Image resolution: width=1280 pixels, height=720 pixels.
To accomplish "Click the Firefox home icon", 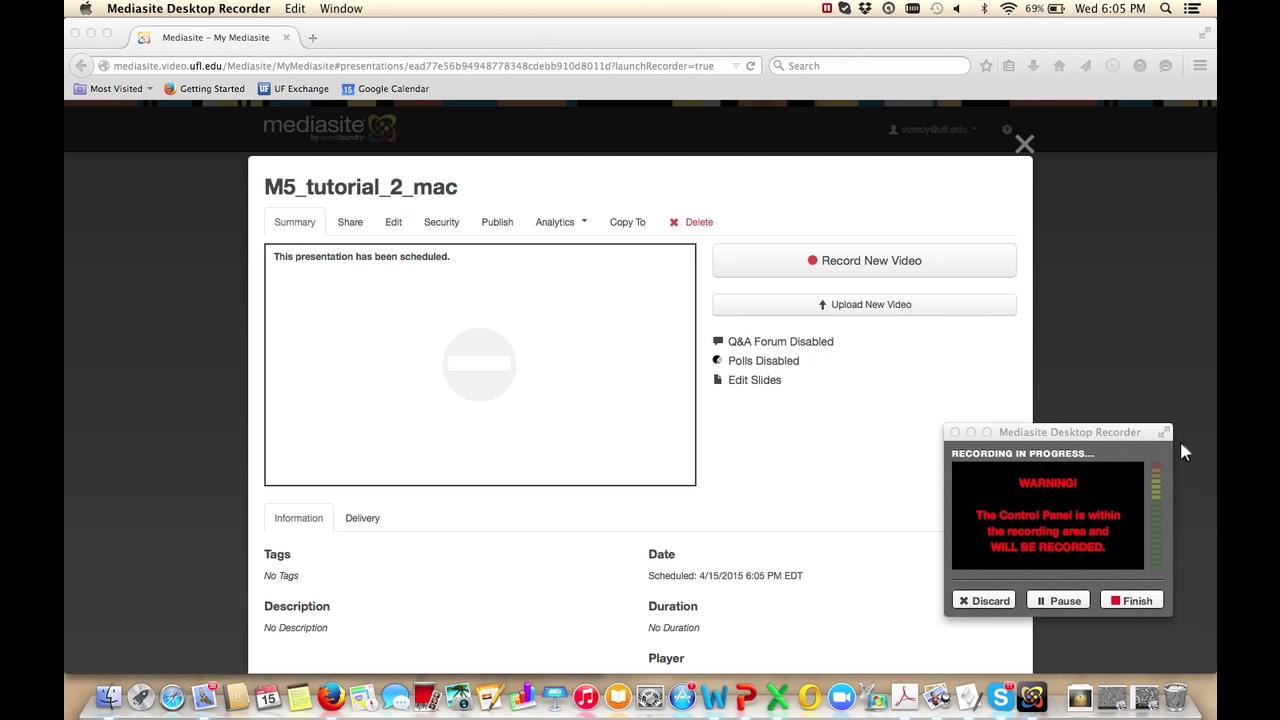I will [x=1059, y=65].
